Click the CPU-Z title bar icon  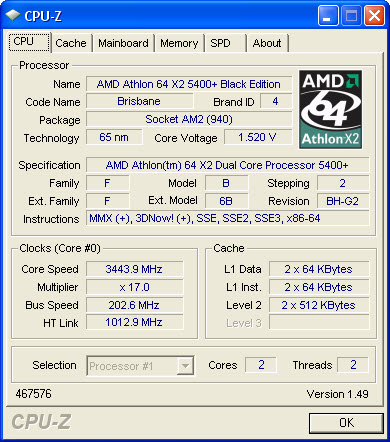tap(13, 15)
